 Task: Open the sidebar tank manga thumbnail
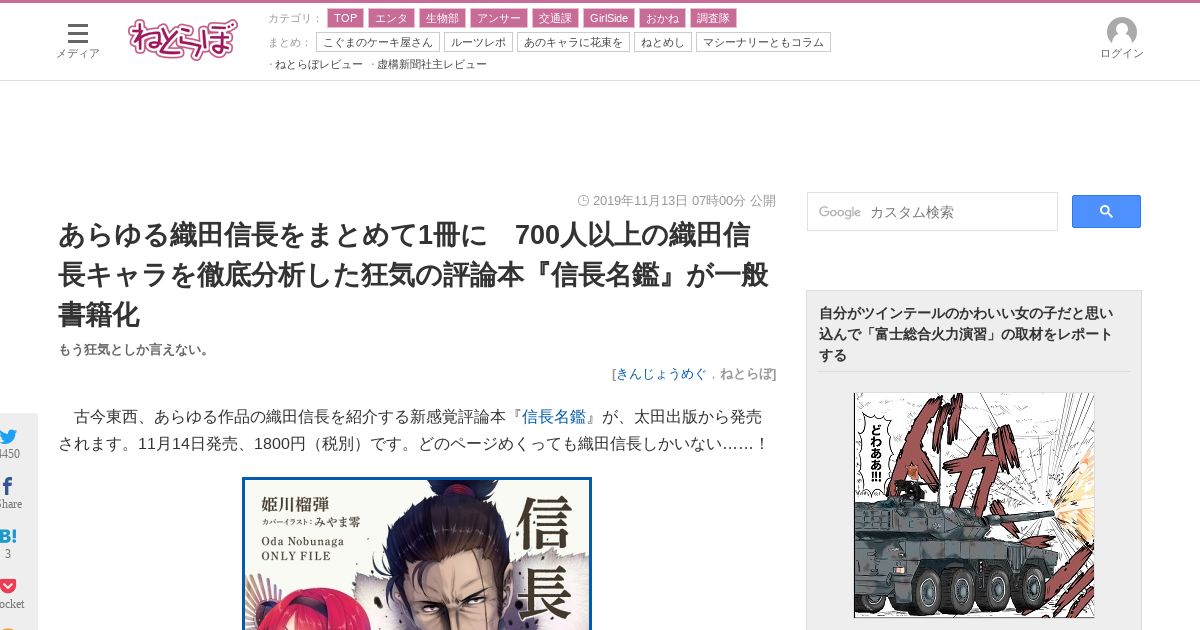[974, 505]
